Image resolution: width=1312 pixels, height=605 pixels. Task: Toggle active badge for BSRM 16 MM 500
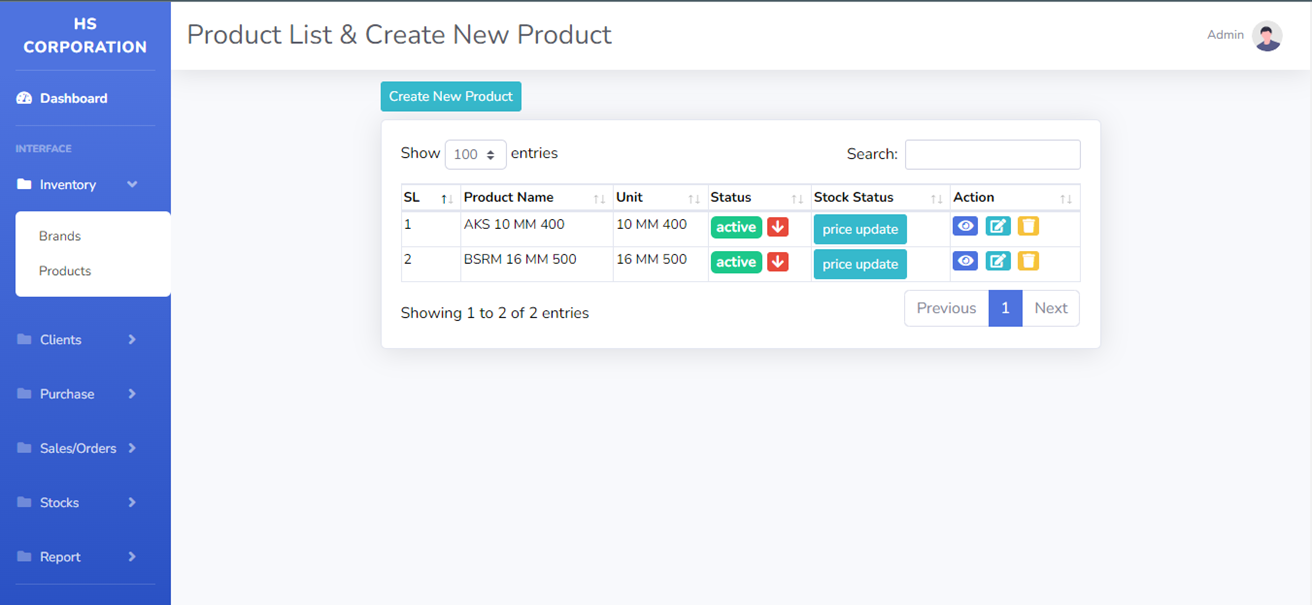pyautogui.click(x=736, y=262)
